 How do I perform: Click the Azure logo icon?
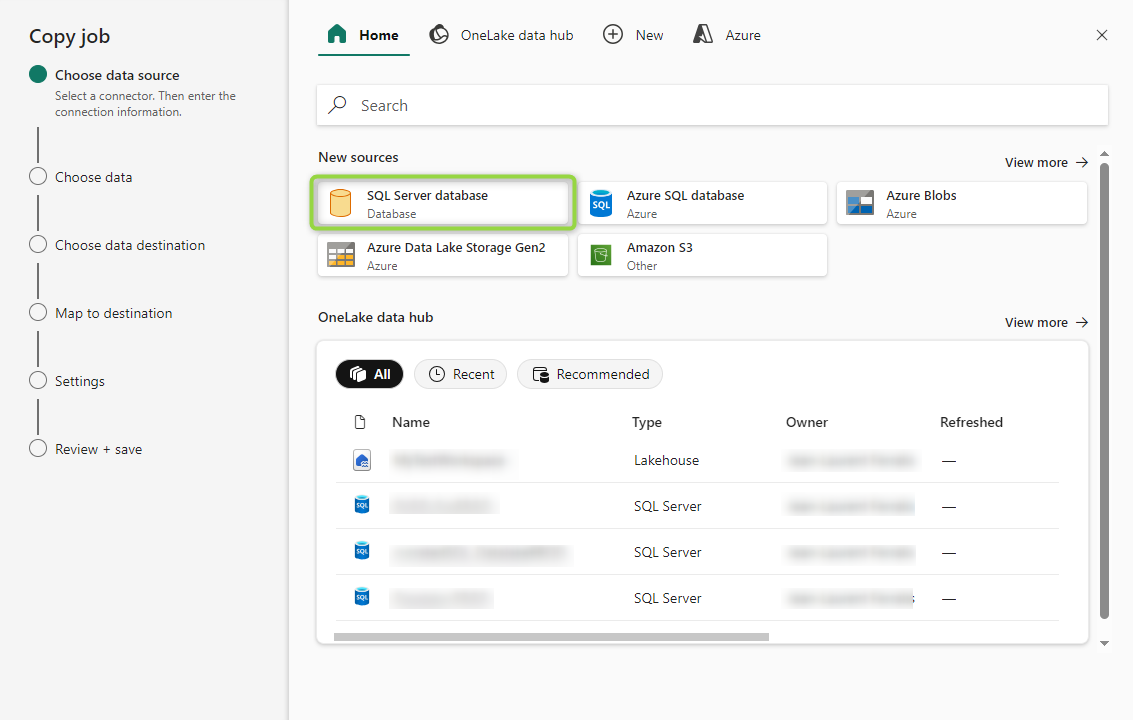pyautogui.click(x=702, y=34)
